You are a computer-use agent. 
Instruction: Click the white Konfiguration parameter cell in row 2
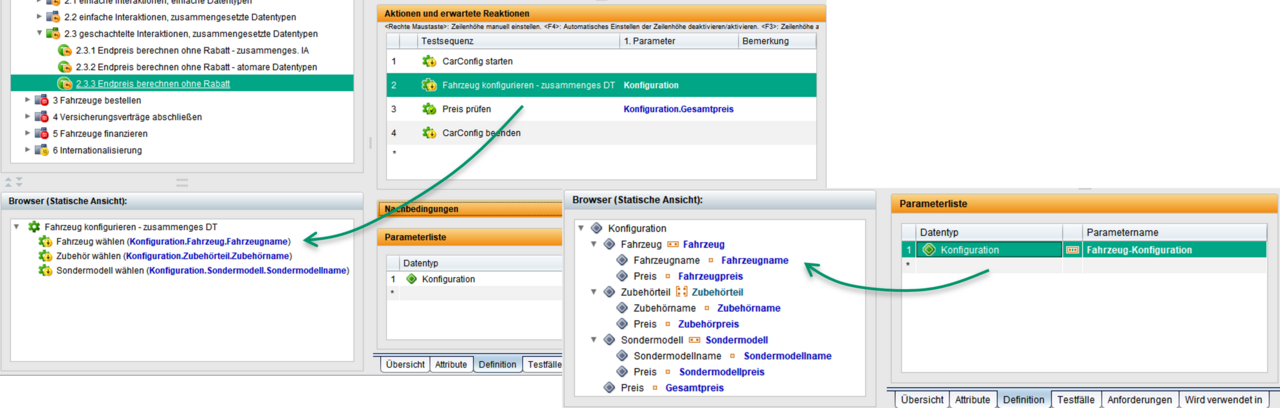678,86
